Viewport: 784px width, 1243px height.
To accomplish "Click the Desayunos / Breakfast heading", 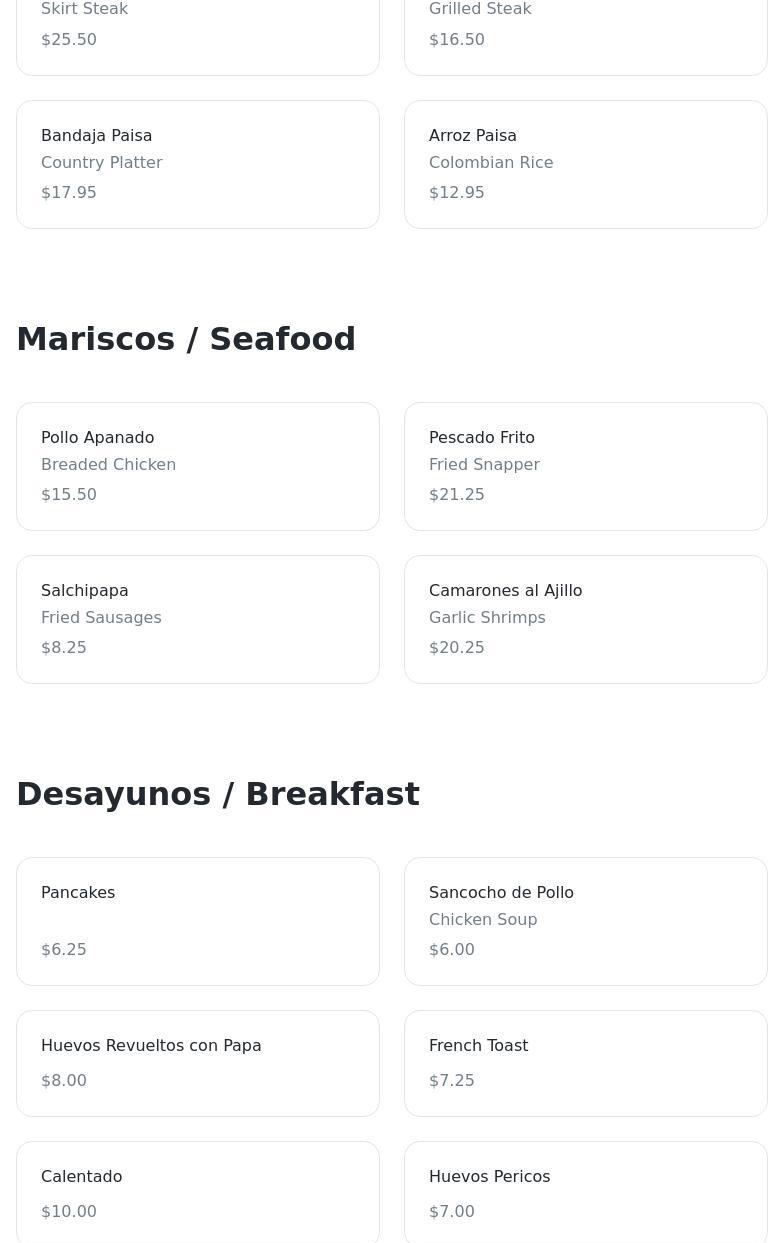I will click(x=218, y=794).
